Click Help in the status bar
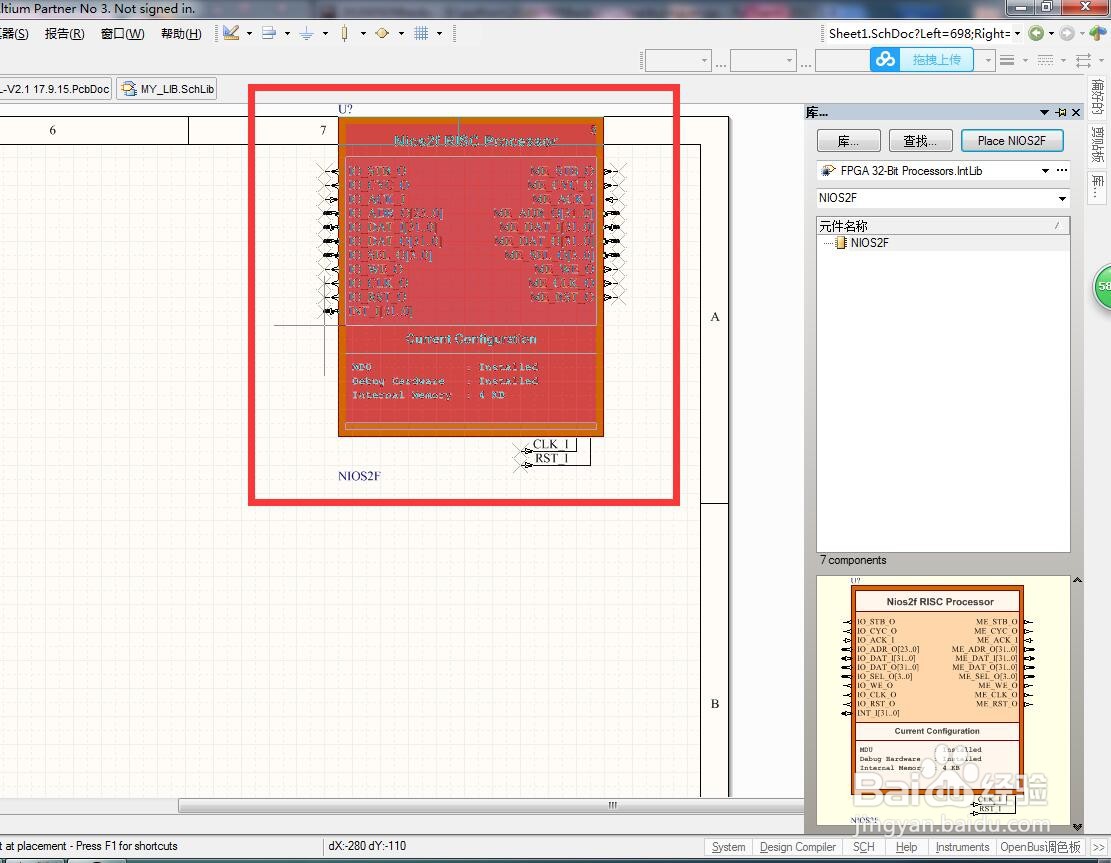1111x863 pixels. (x=906, y=847)
